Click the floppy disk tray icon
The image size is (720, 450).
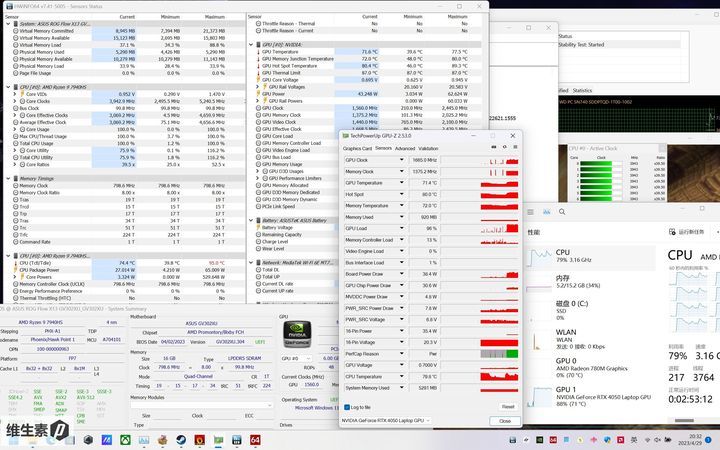pyautogui.click(x=513, y=440)
